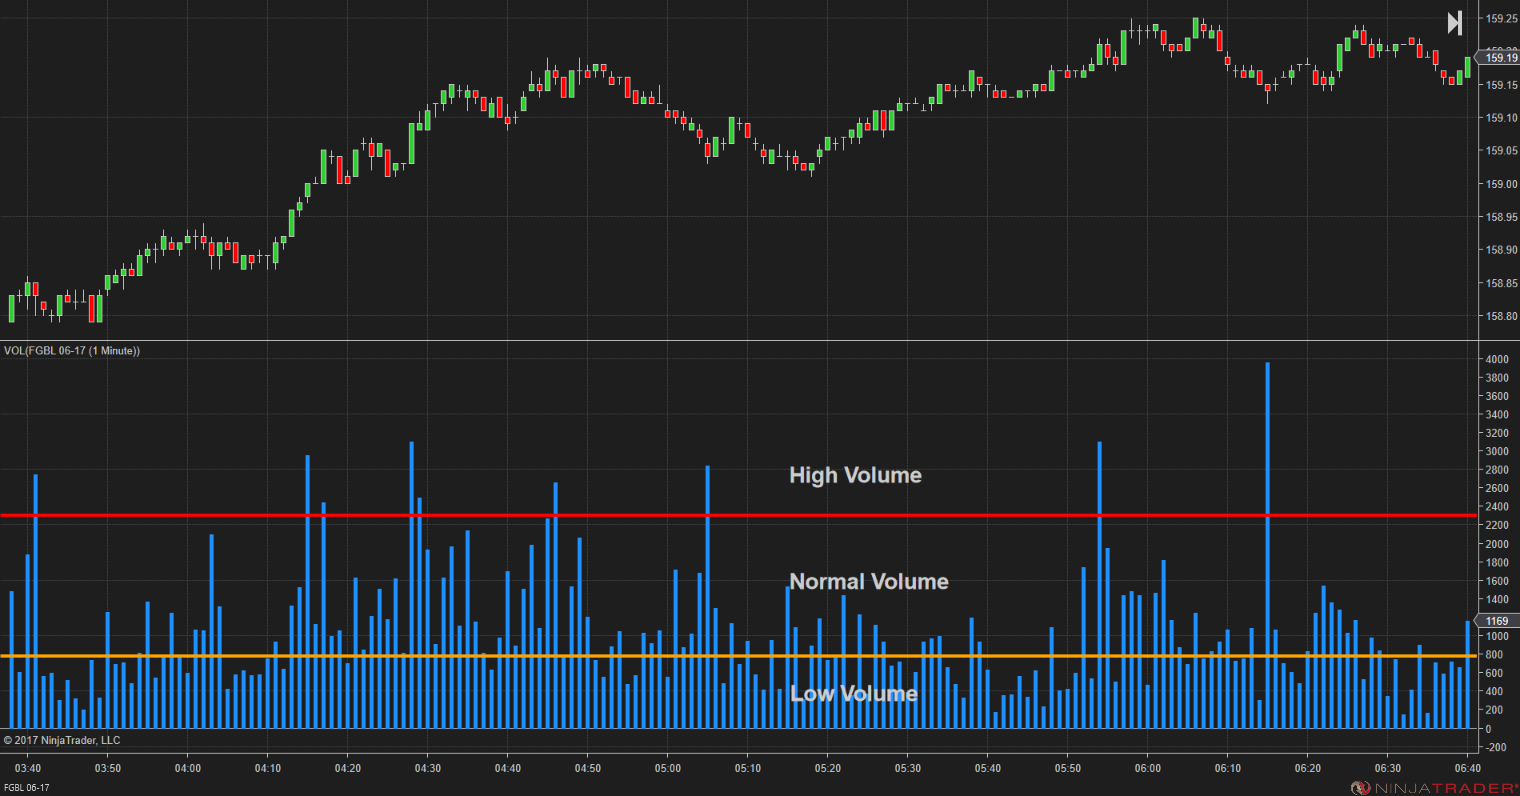The width and height of the screenshot is (1520, 796).
Task: Click the 05:50 time axis label
Action: coord(1067,769)
